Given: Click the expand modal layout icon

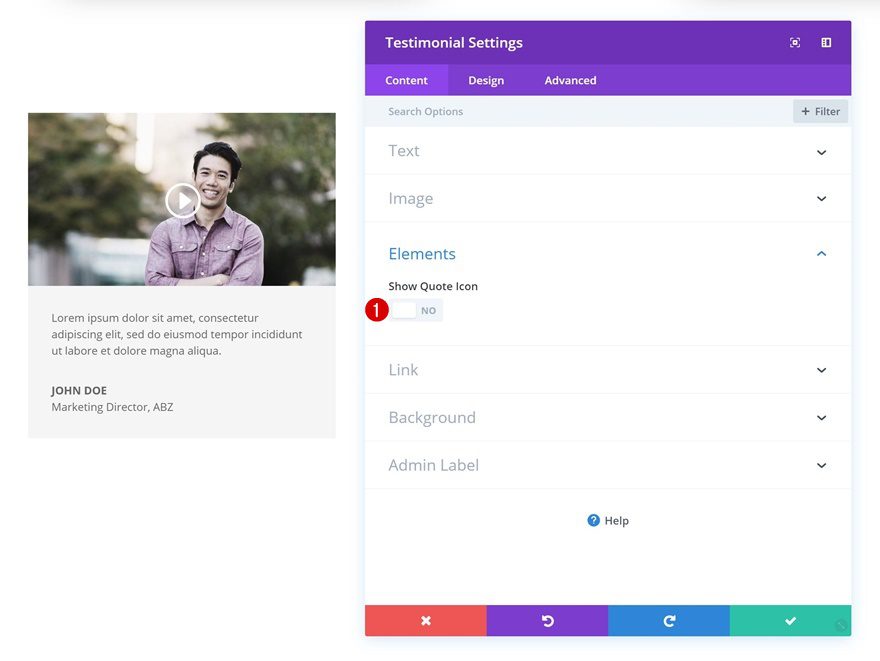Looking at the screenshot, I should (825, 42).
